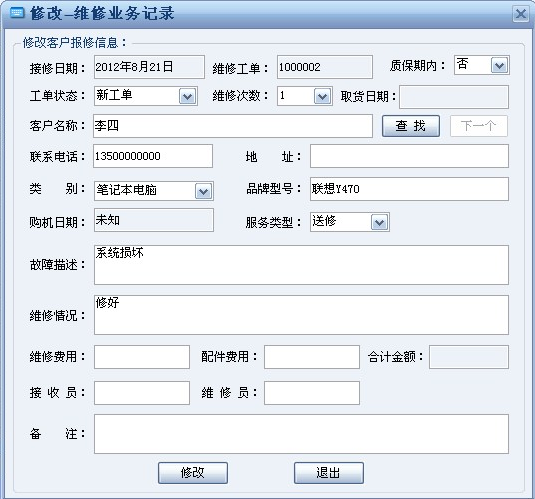
Task: Click the 退出 button
Action: [329, 473]
